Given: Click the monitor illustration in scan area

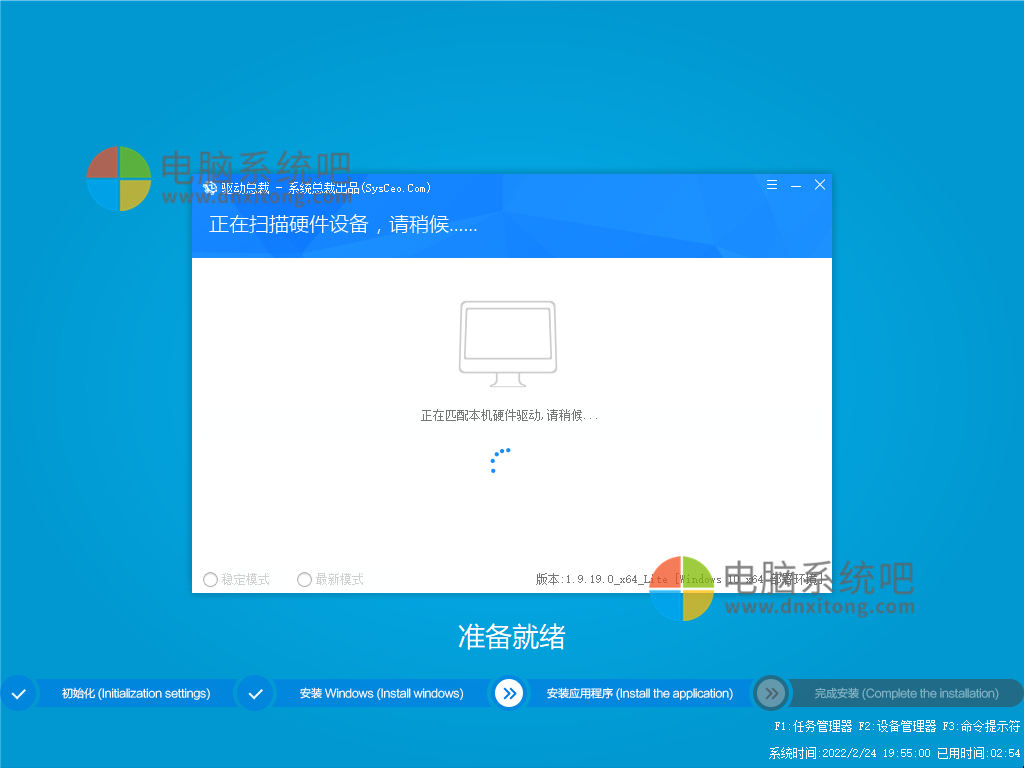Looking at the screenshot, I should 507,342.
